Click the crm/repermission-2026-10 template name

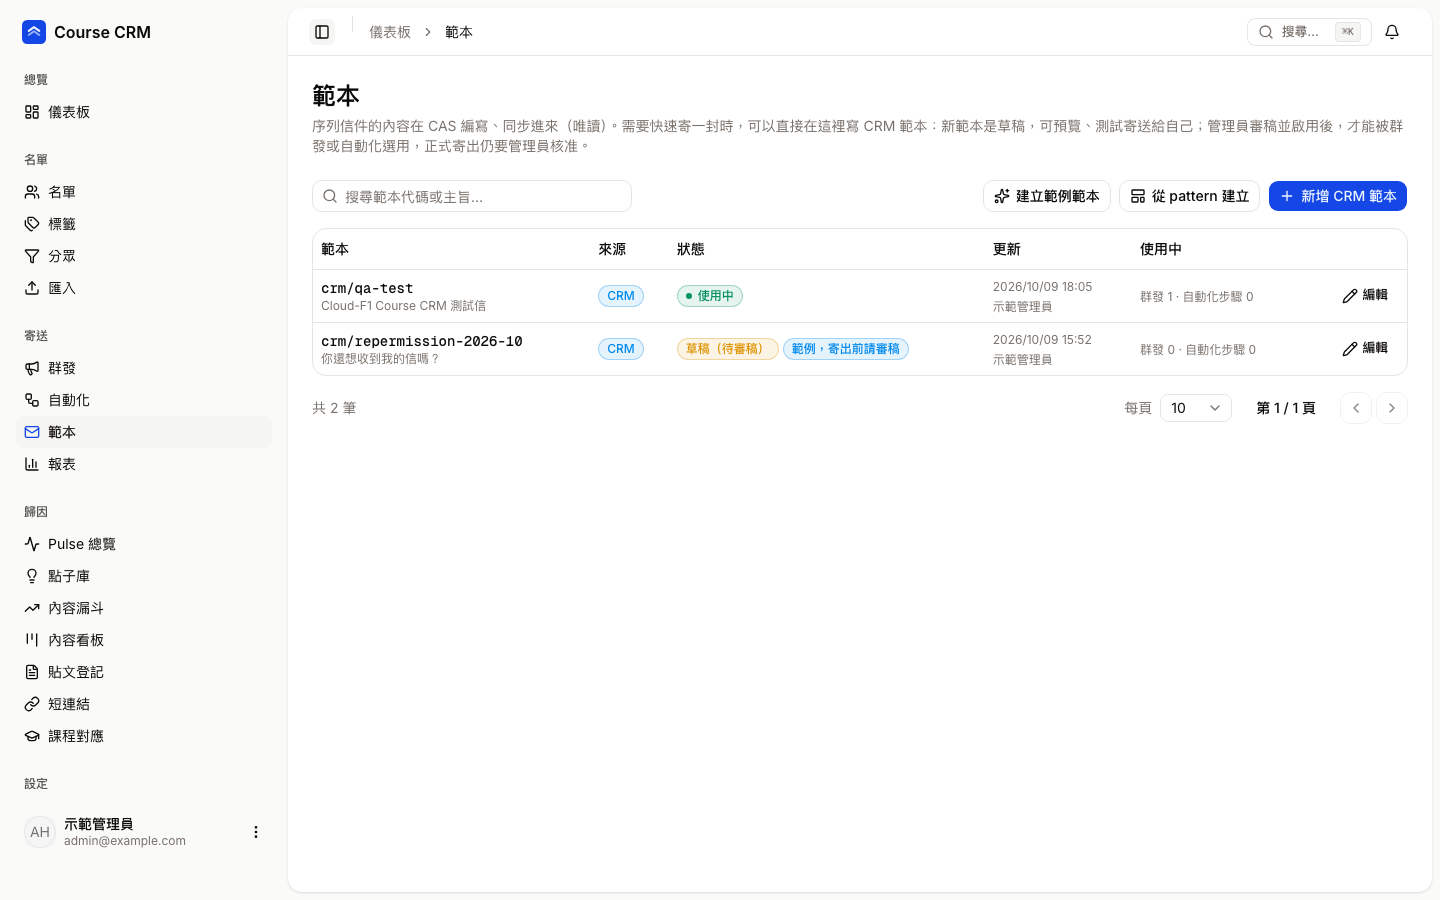(422, 341)
